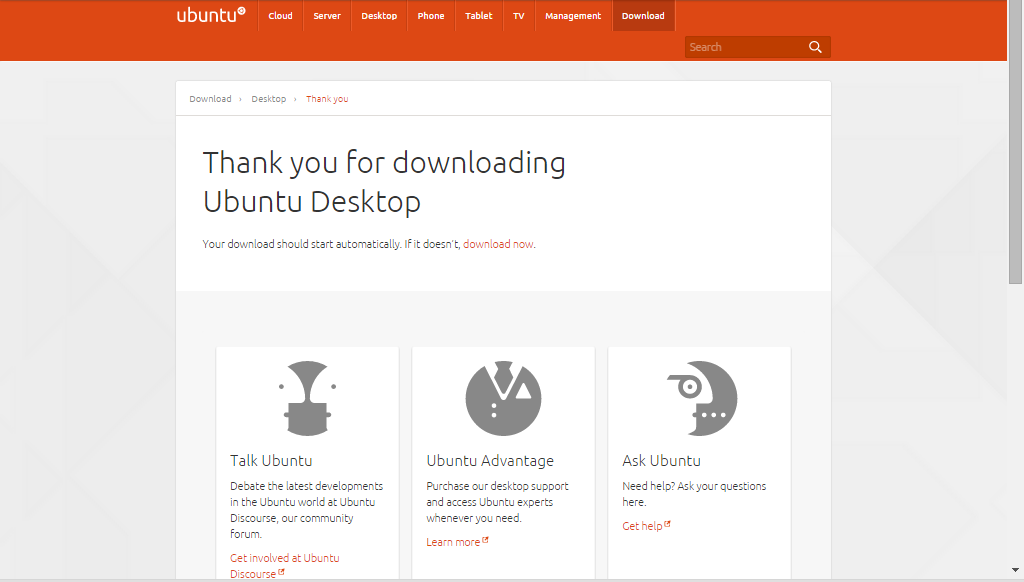Click the search magnifier icon

[x=815, y=47]
